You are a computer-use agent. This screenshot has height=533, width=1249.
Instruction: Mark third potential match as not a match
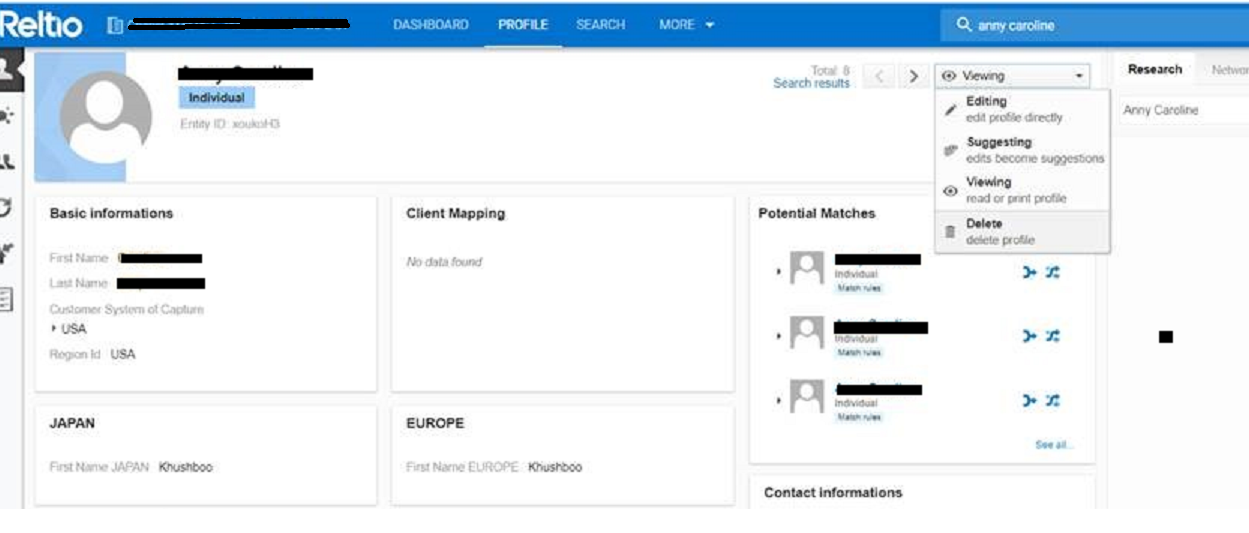pos(1052,400)
